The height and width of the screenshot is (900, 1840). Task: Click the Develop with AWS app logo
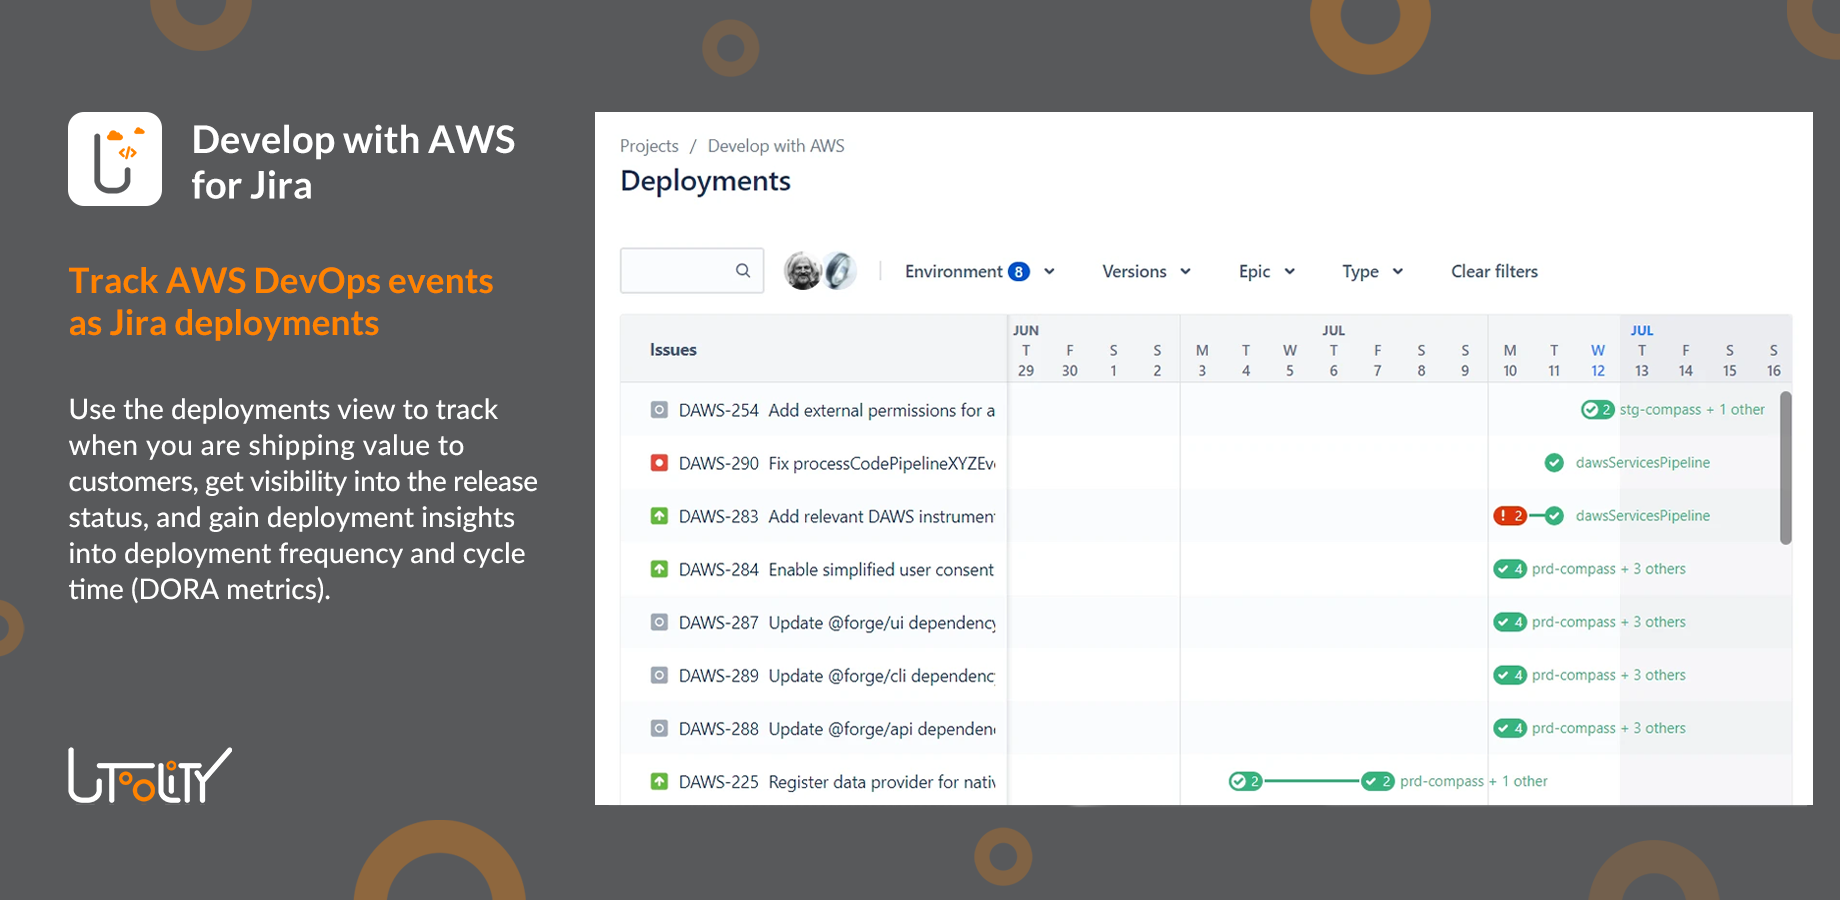click(115, 159)
